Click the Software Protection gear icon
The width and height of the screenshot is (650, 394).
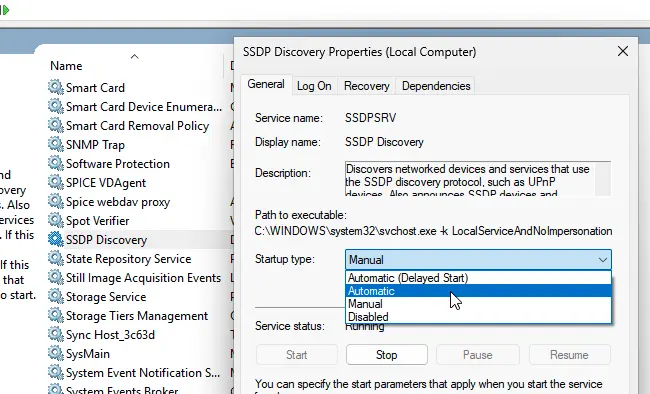pos(56,163)
